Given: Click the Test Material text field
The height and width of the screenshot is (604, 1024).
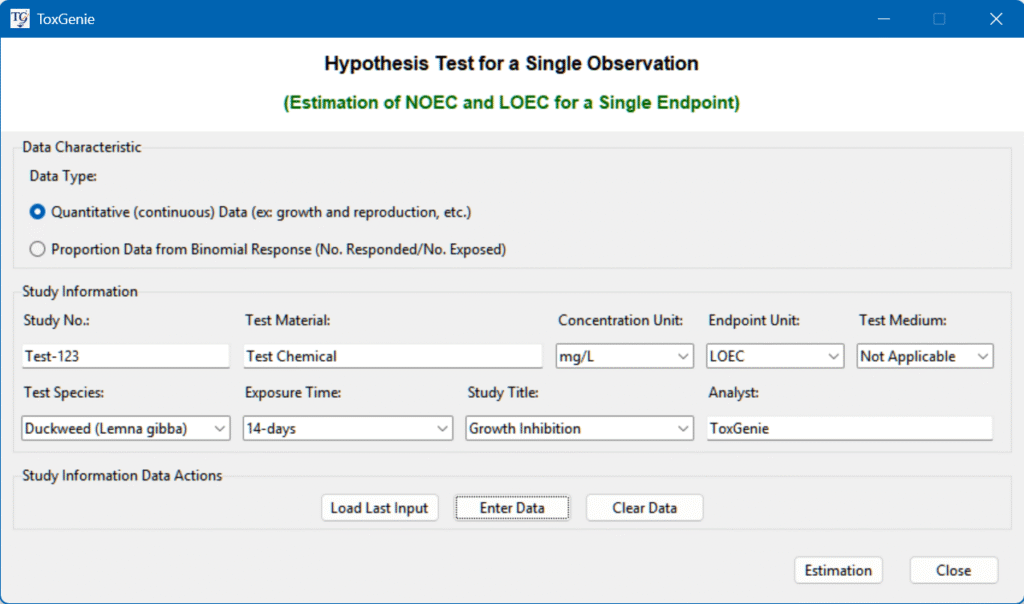Looking at the screenshot, I should point(392,356).
